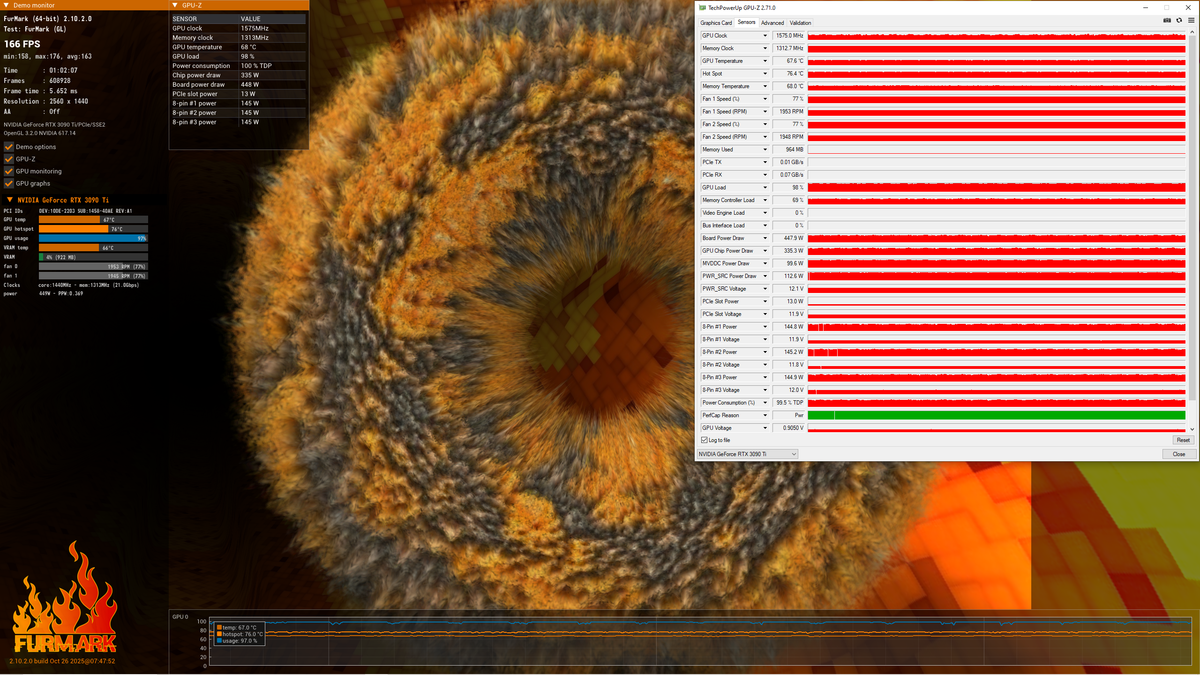Disable the GPU graphs checkbox
The height and width of the screenshot is (675, 1200).
(9, 183)
